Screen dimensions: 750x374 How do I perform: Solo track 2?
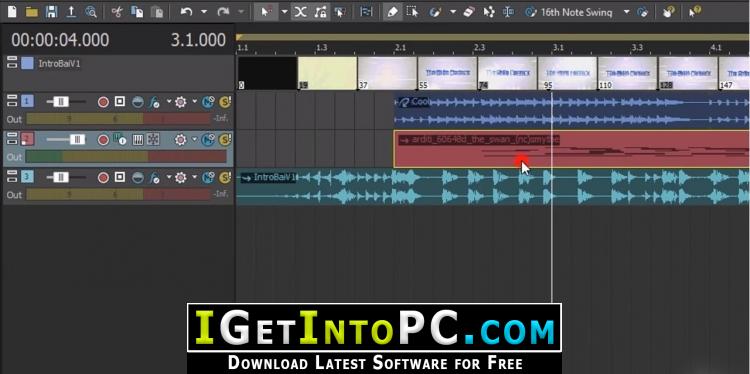point(225,140)
